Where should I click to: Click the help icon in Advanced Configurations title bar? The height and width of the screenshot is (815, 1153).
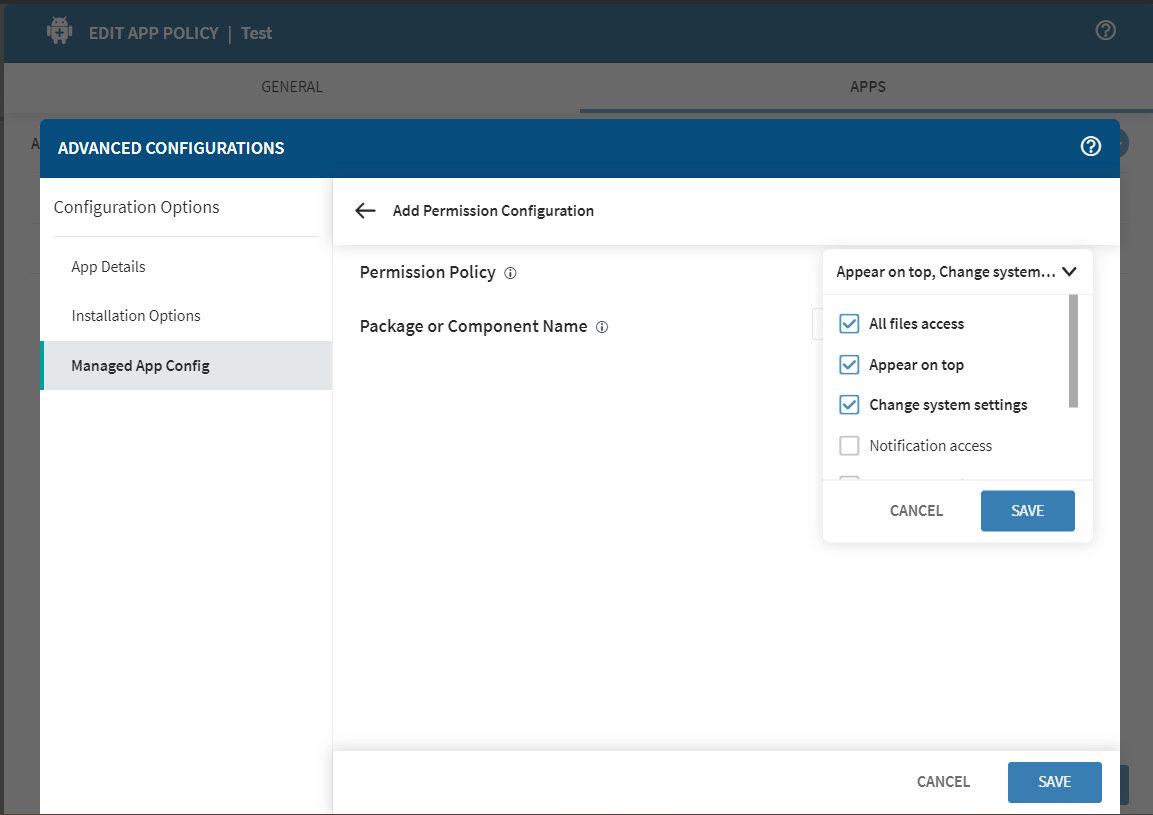pyautogui.click(x=1091, y=147)
